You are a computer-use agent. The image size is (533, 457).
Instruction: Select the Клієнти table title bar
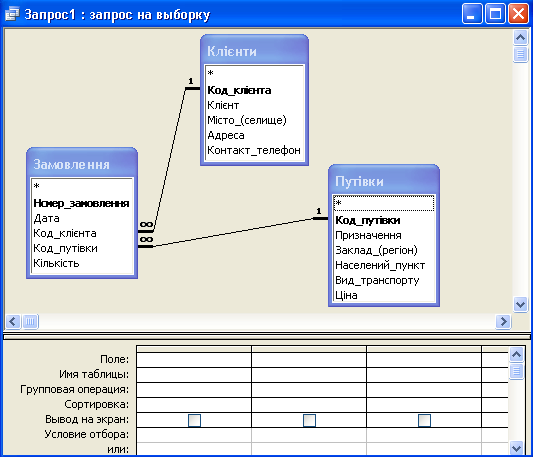[x=255, y=50]
